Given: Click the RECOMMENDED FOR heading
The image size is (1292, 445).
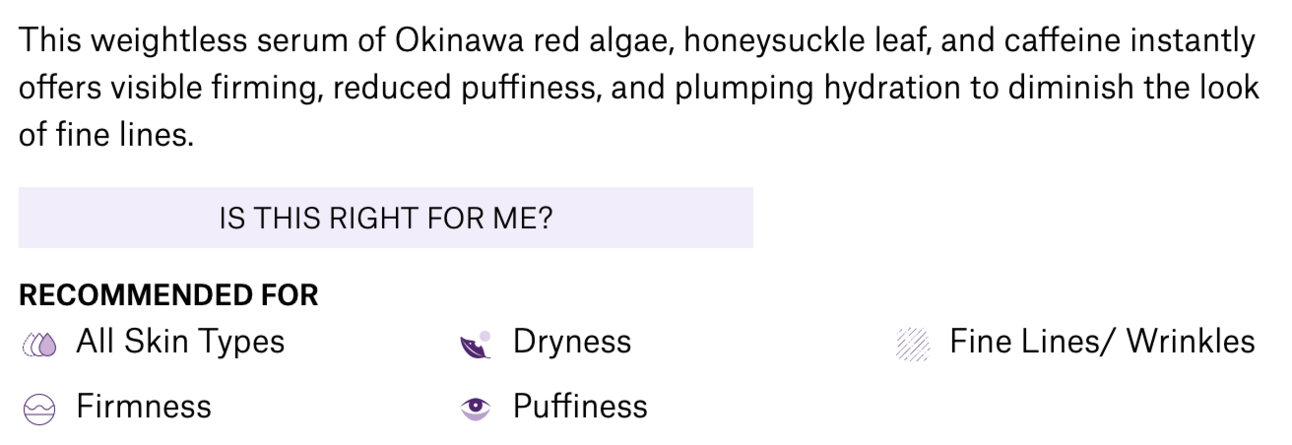Looking at the screenshot, I should click(x=168, y=295).
